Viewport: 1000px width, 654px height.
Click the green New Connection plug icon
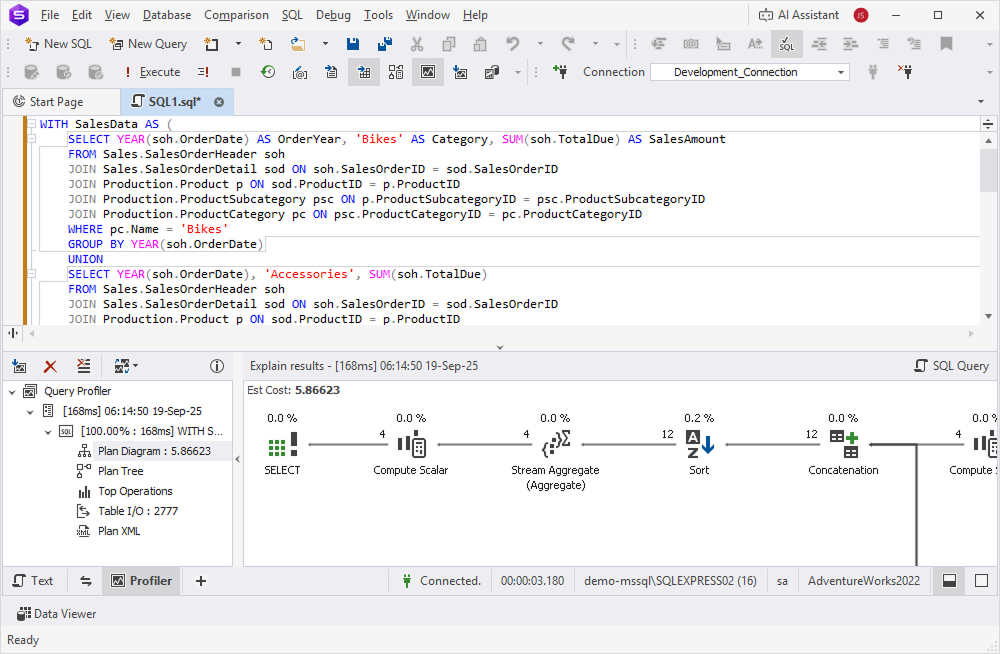tap(561, 71)
